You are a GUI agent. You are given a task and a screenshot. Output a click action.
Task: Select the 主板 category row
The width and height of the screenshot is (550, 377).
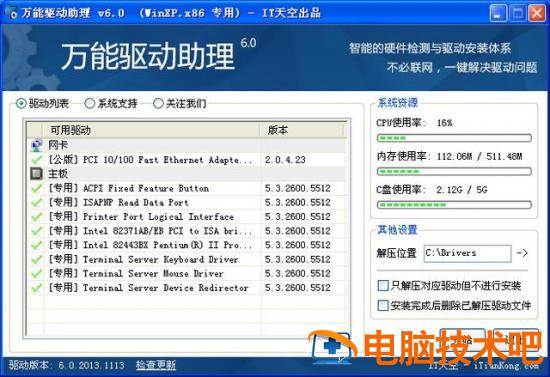point(186,174)
